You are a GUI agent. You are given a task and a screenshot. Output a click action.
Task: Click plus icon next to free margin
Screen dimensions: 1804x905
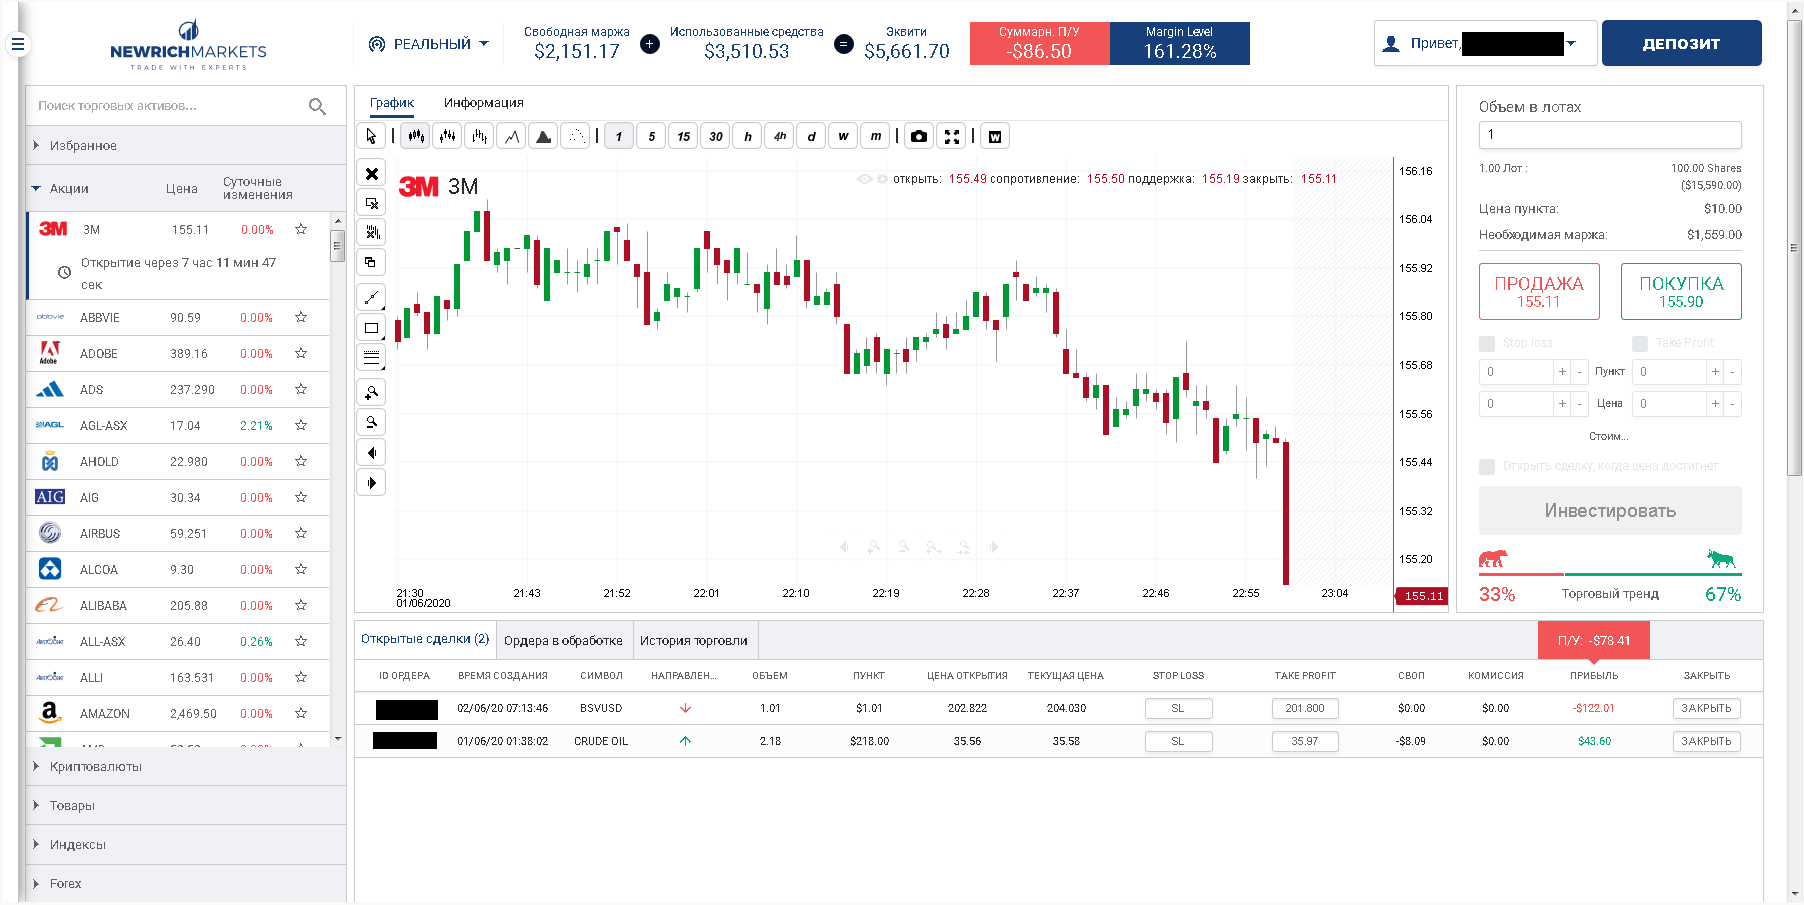(650, 44)
